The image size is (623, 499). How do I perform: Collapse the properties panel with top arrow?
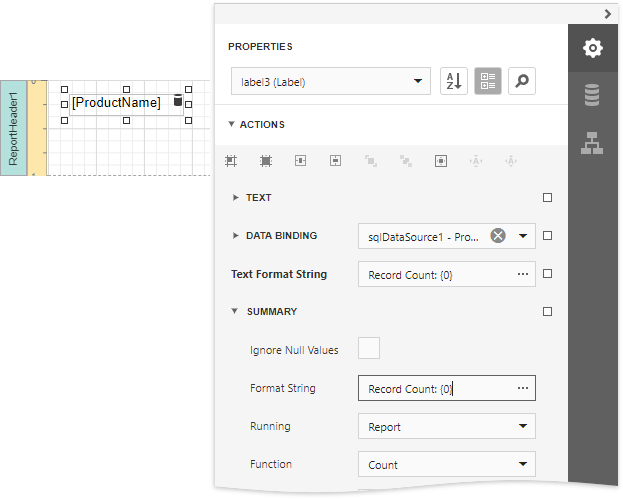coord(607,13)
